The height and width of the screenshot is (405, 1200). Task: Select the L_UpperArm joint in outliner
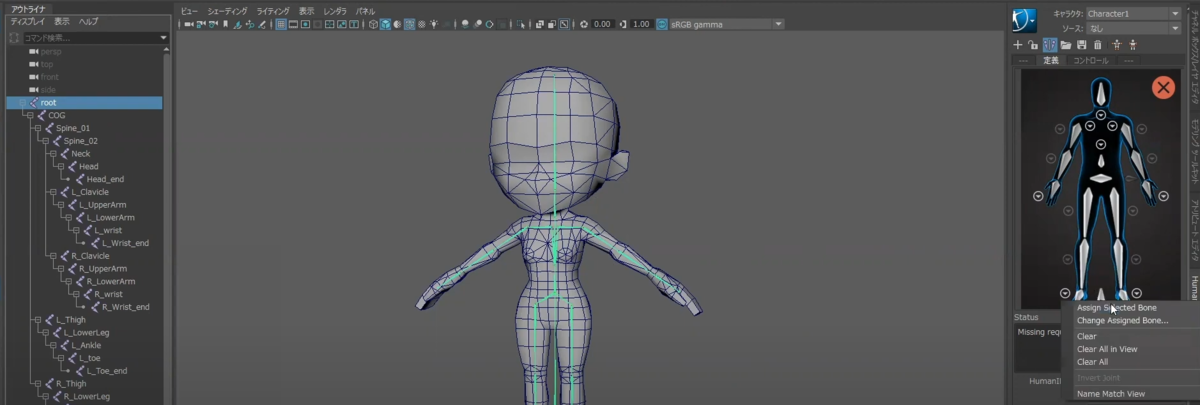click(x=105, y=205)
